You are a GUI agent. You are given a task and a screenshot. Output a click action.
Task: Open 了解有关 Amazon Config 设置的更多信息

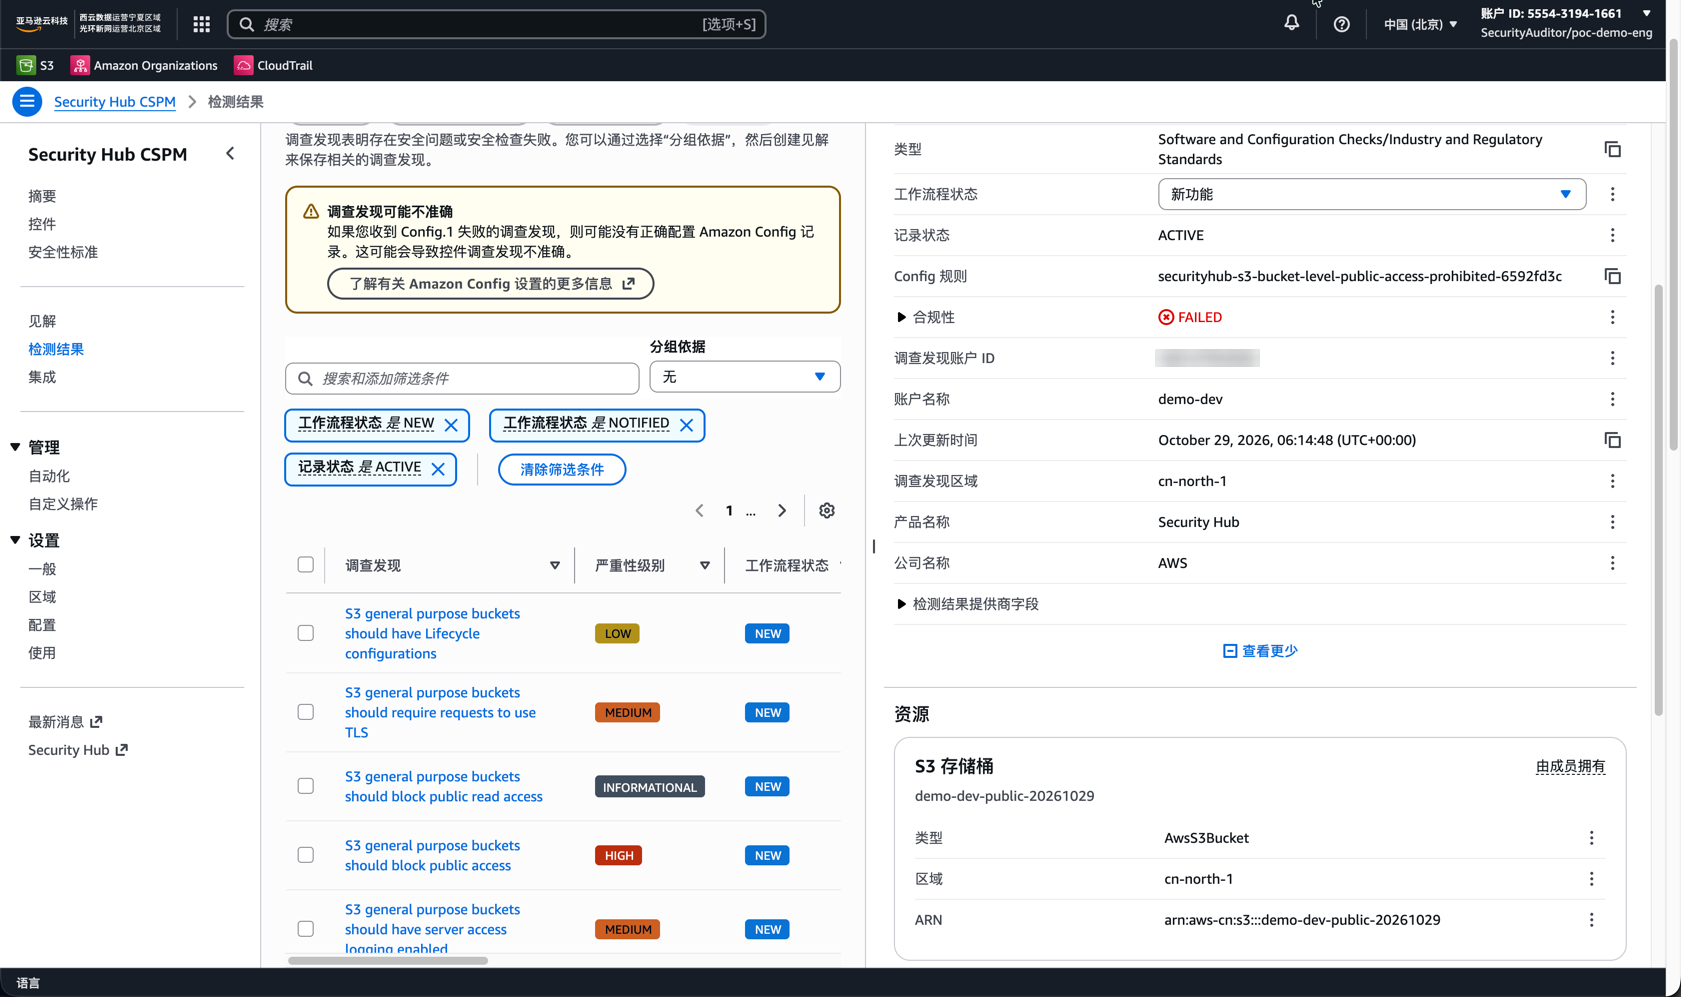tap(491, 284)
